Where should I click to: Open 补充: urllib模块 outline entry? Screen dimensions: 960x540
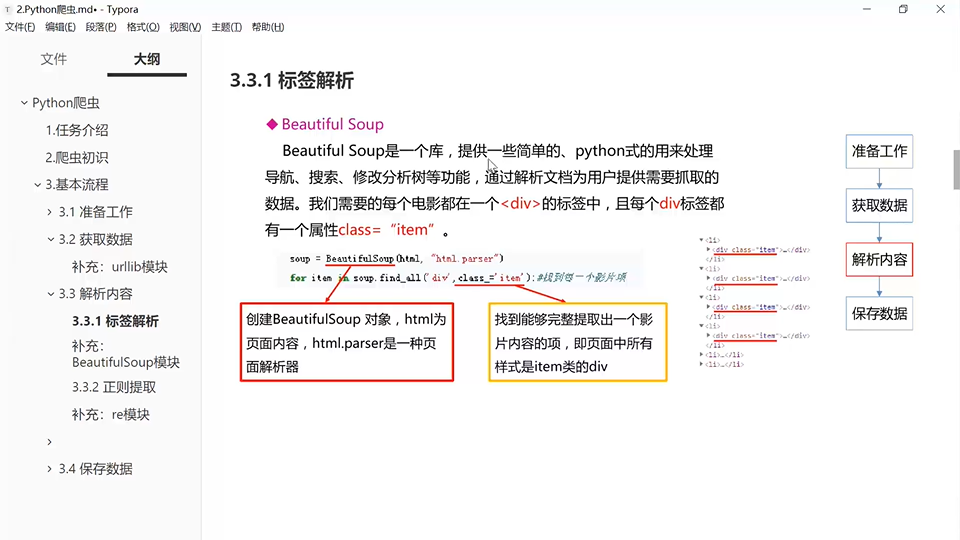[119, 267]
